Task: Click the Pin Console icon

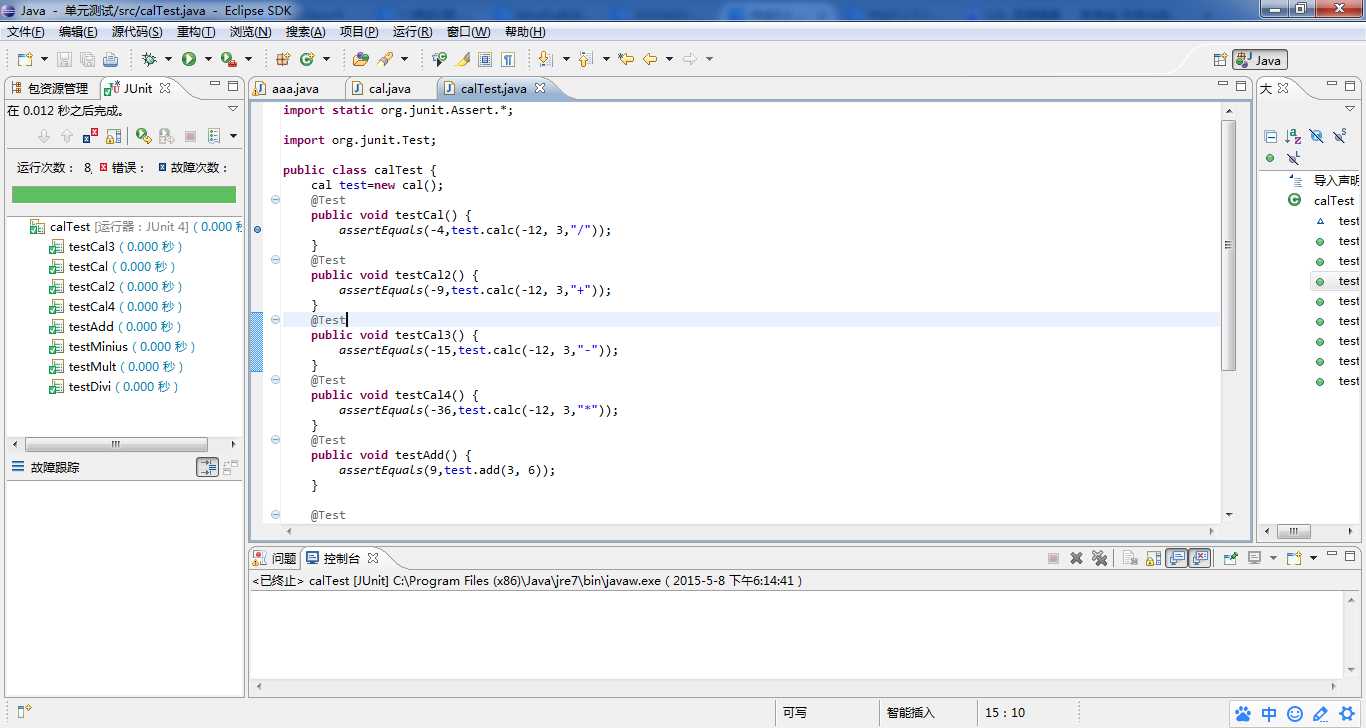Action: (1231, 558)
